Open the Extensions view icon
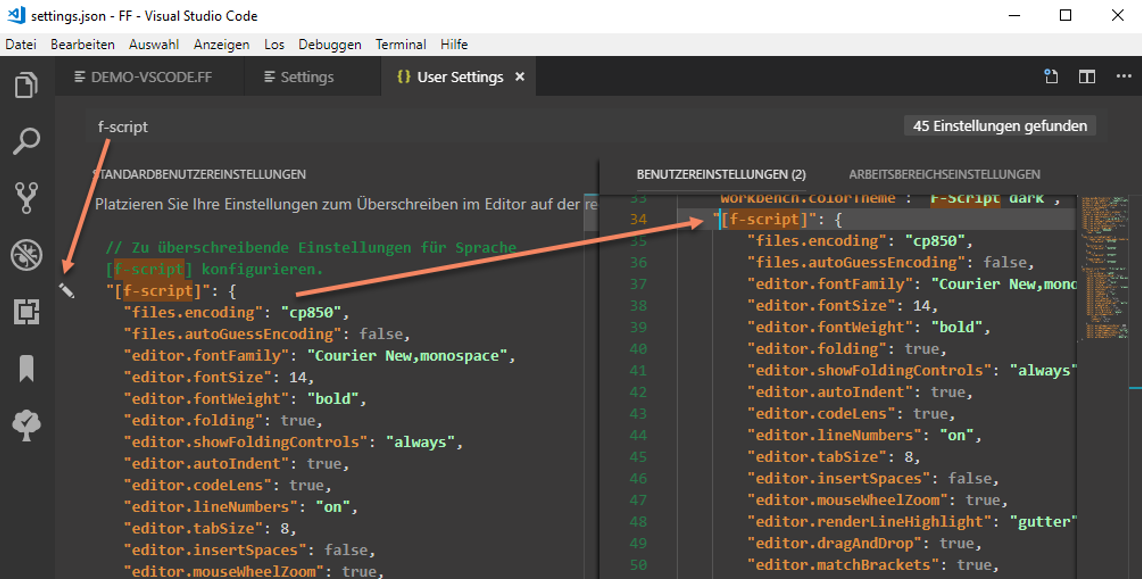The height and width of the screenshot is (579, 1142). (x=26, y=312)
